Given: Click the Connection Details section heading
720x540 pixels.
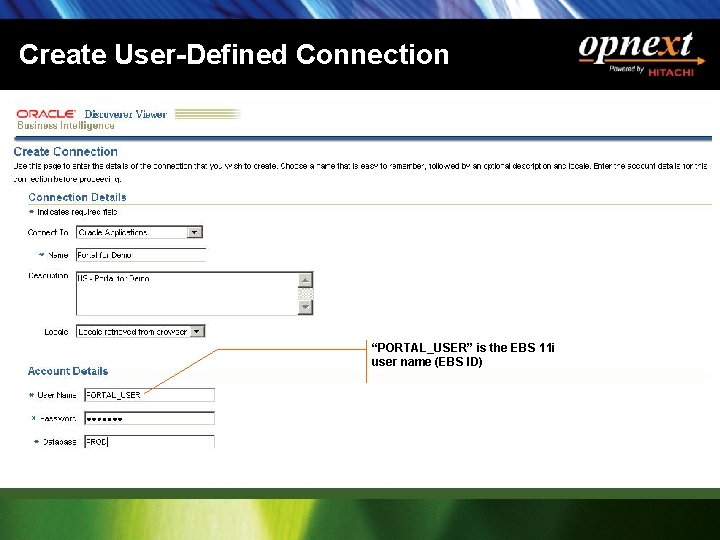Looking at the screenshot, I should point(77,197).
